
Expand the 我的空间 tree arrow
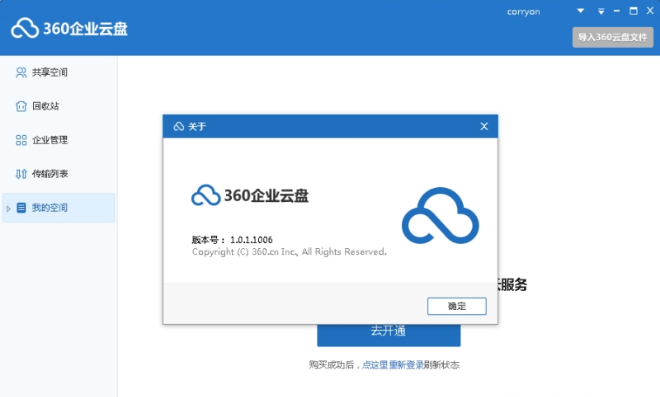pos(8,208)
